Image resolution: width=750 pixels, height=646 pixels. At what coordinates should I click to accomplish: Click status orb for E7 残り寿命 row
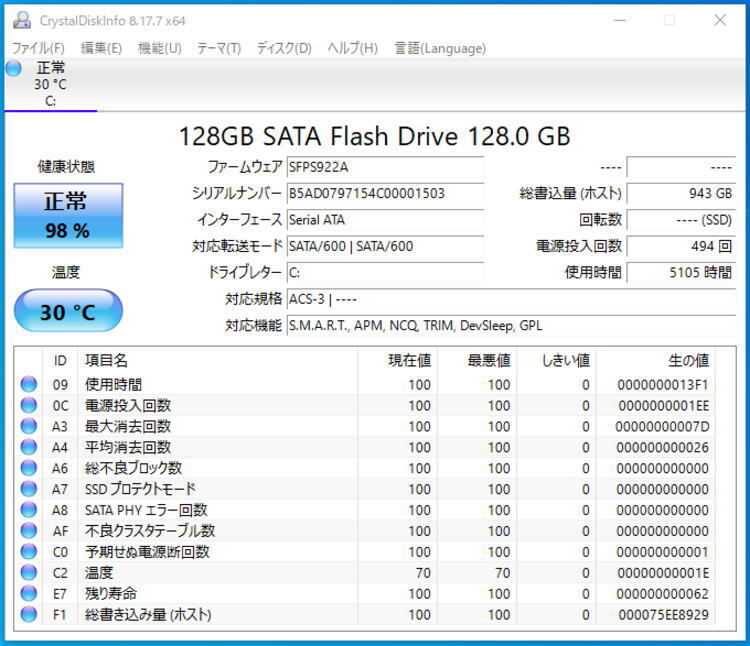tap(29, 593)
